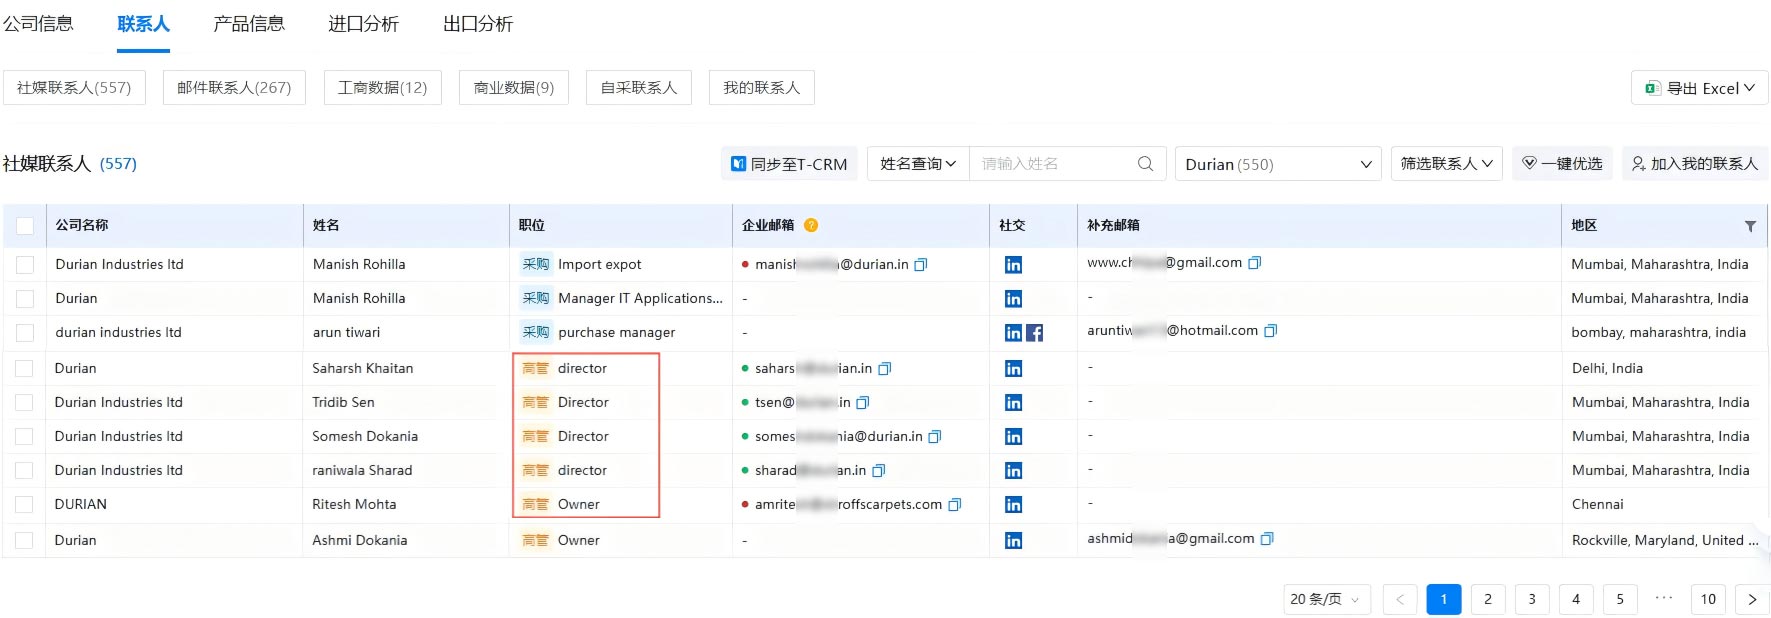This screenshot has width=1771, height=618.
Task: Open the 姓名查询 search type dropdown
Action: (918, 163)
